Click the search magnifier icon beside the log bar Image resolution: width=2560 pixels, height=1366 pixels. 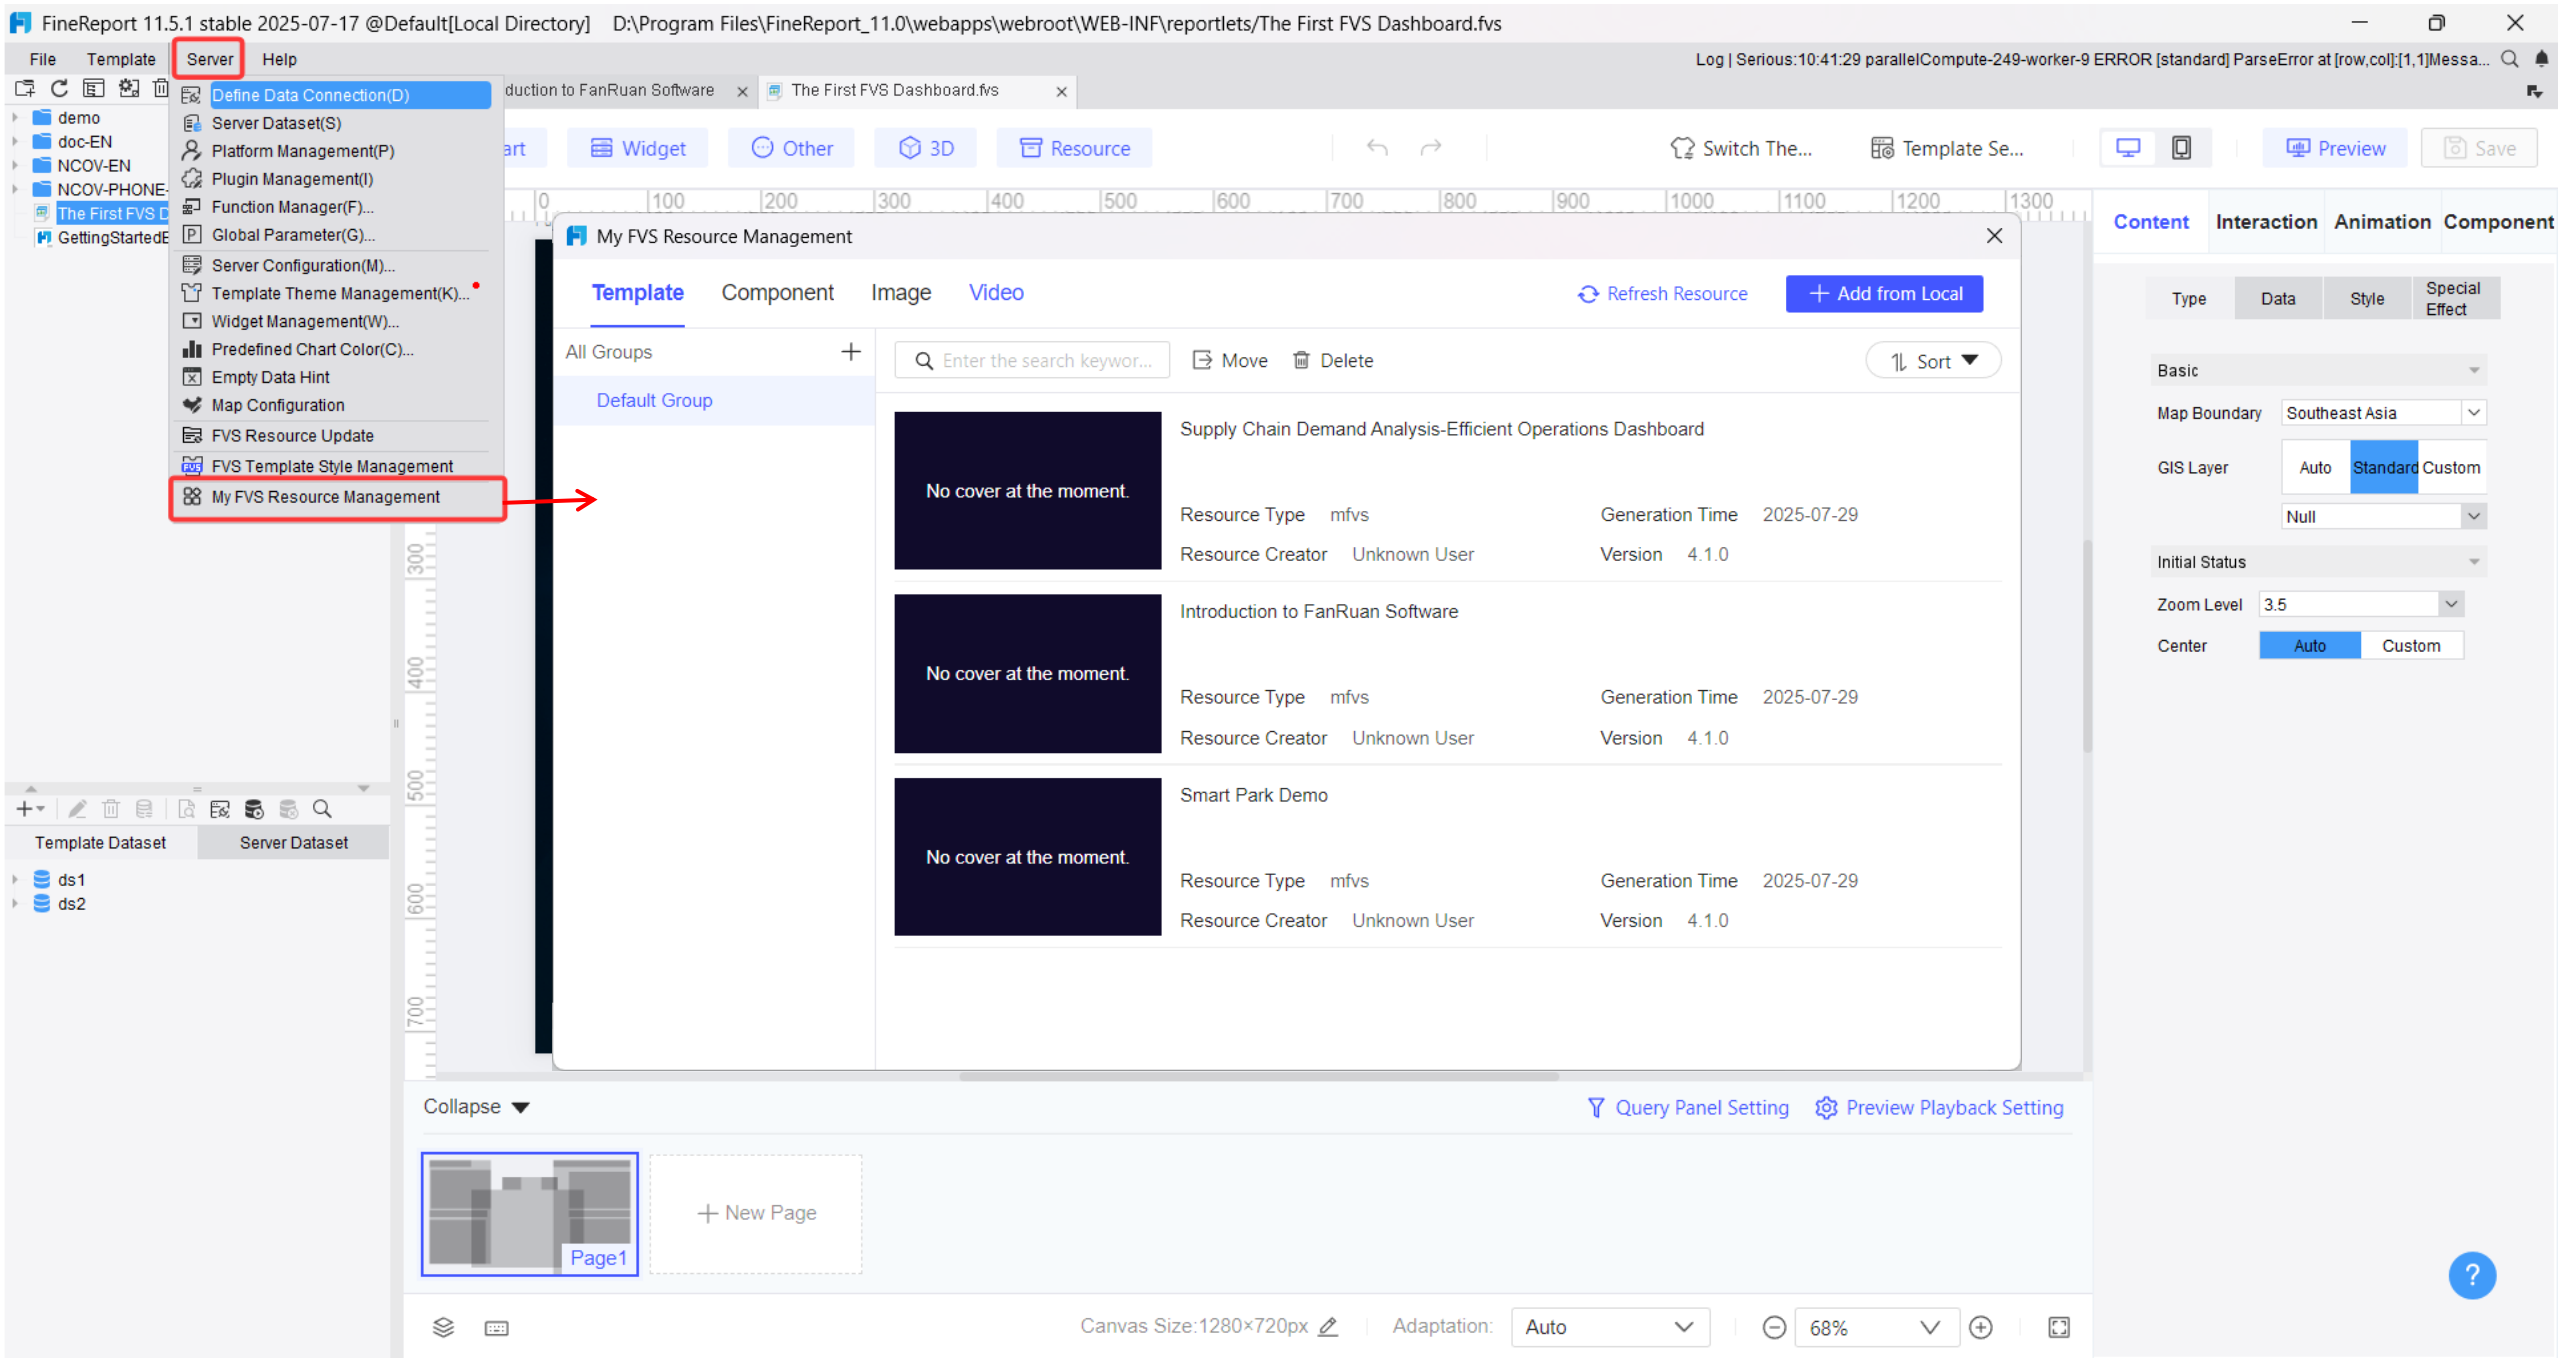click(2510, 60)
